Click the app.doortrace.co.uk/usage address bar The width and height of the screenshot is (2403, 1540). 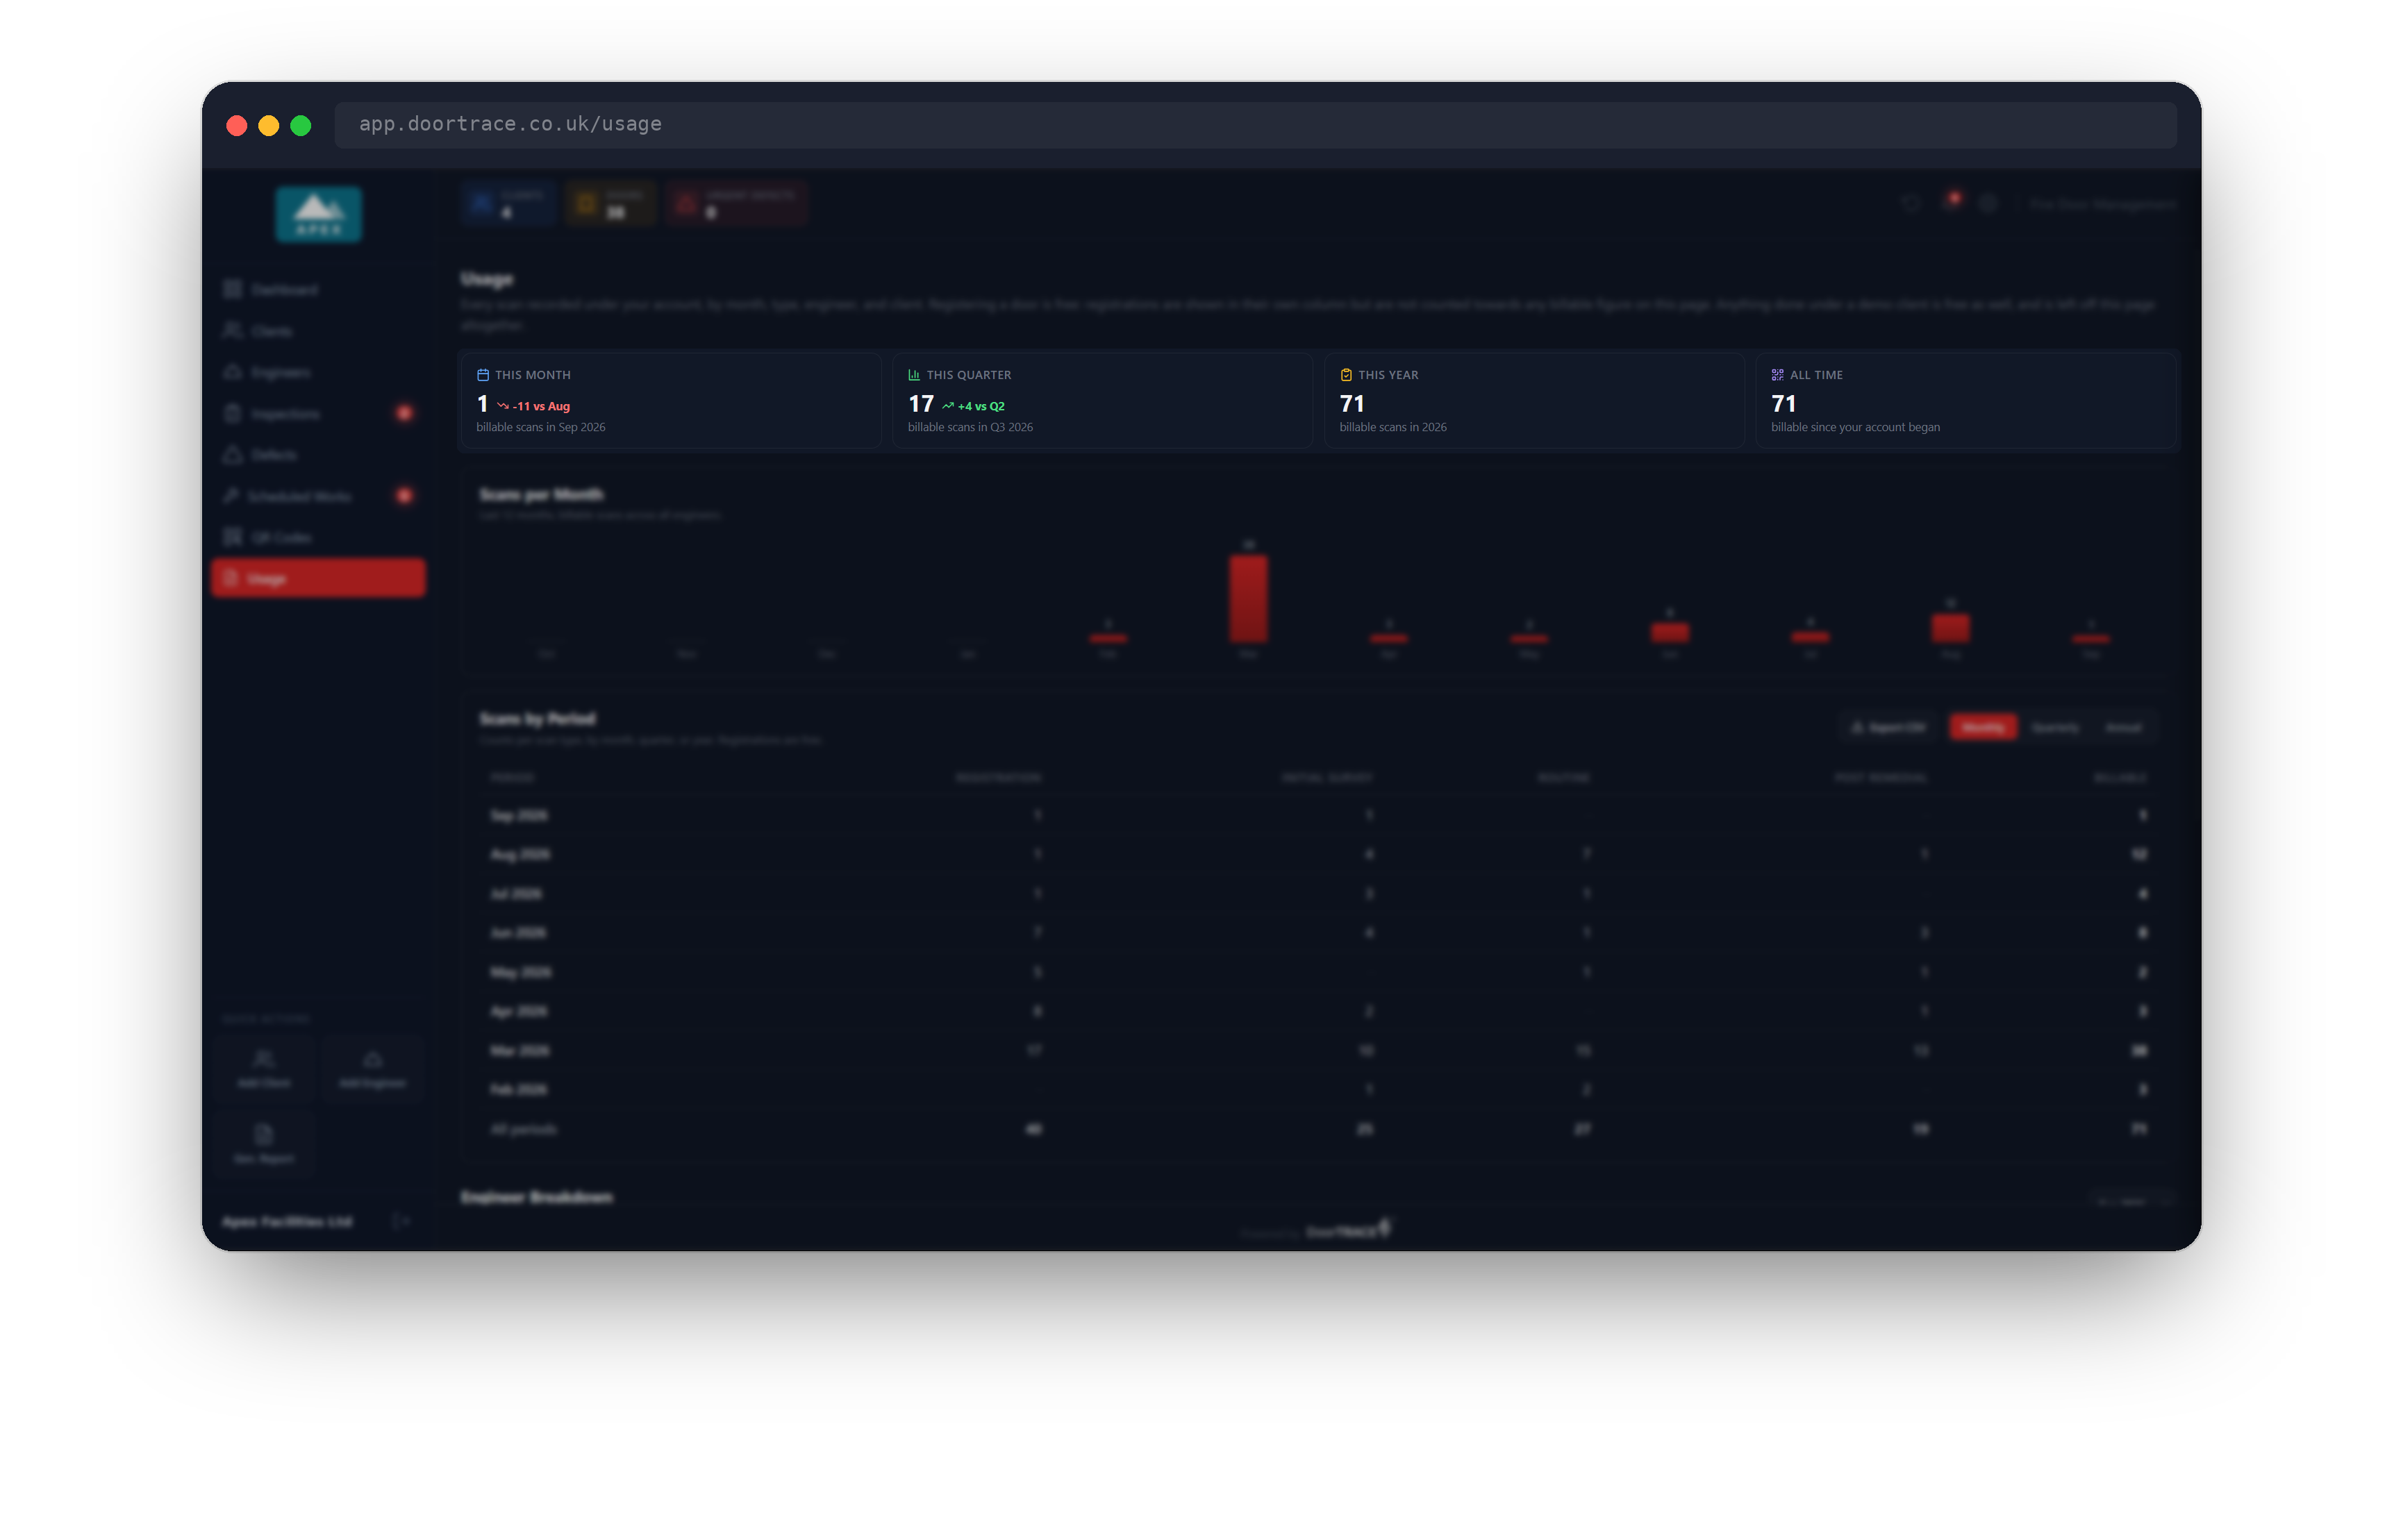pyautogui.click(x=1255, y=124)
